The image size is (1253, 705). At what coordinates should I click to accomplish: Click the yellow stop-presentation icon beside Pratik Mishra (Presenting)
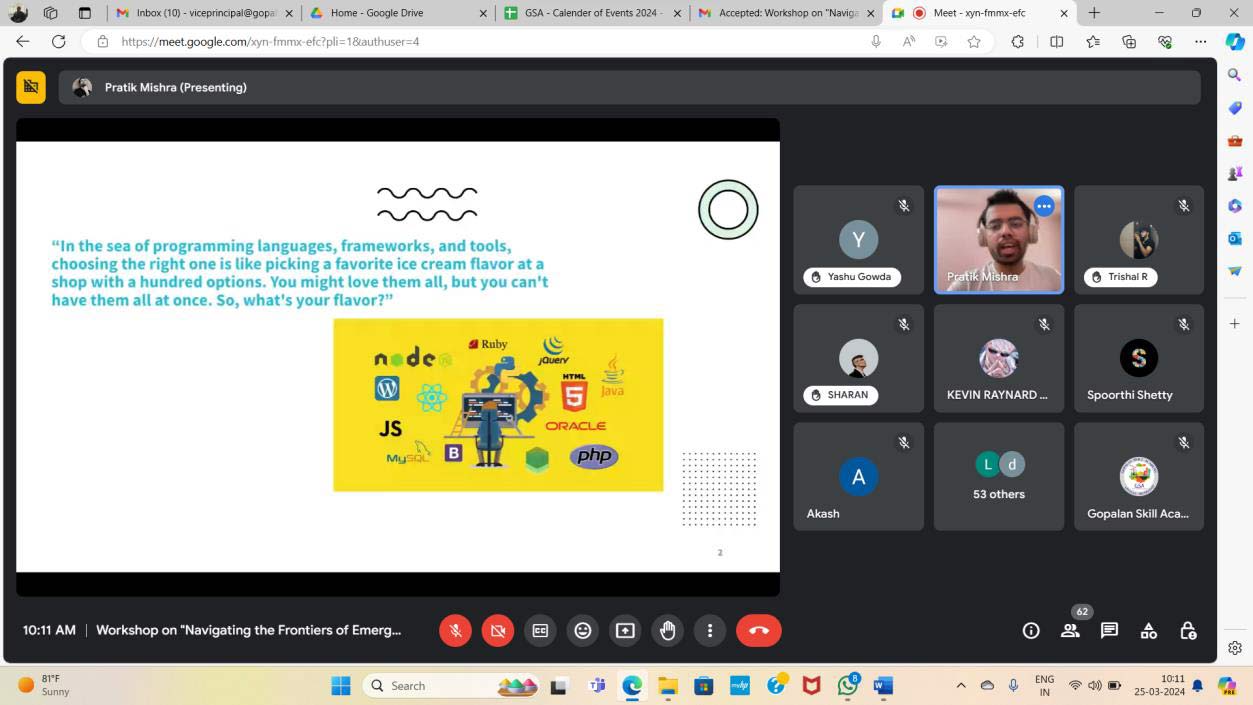[31, 87]
